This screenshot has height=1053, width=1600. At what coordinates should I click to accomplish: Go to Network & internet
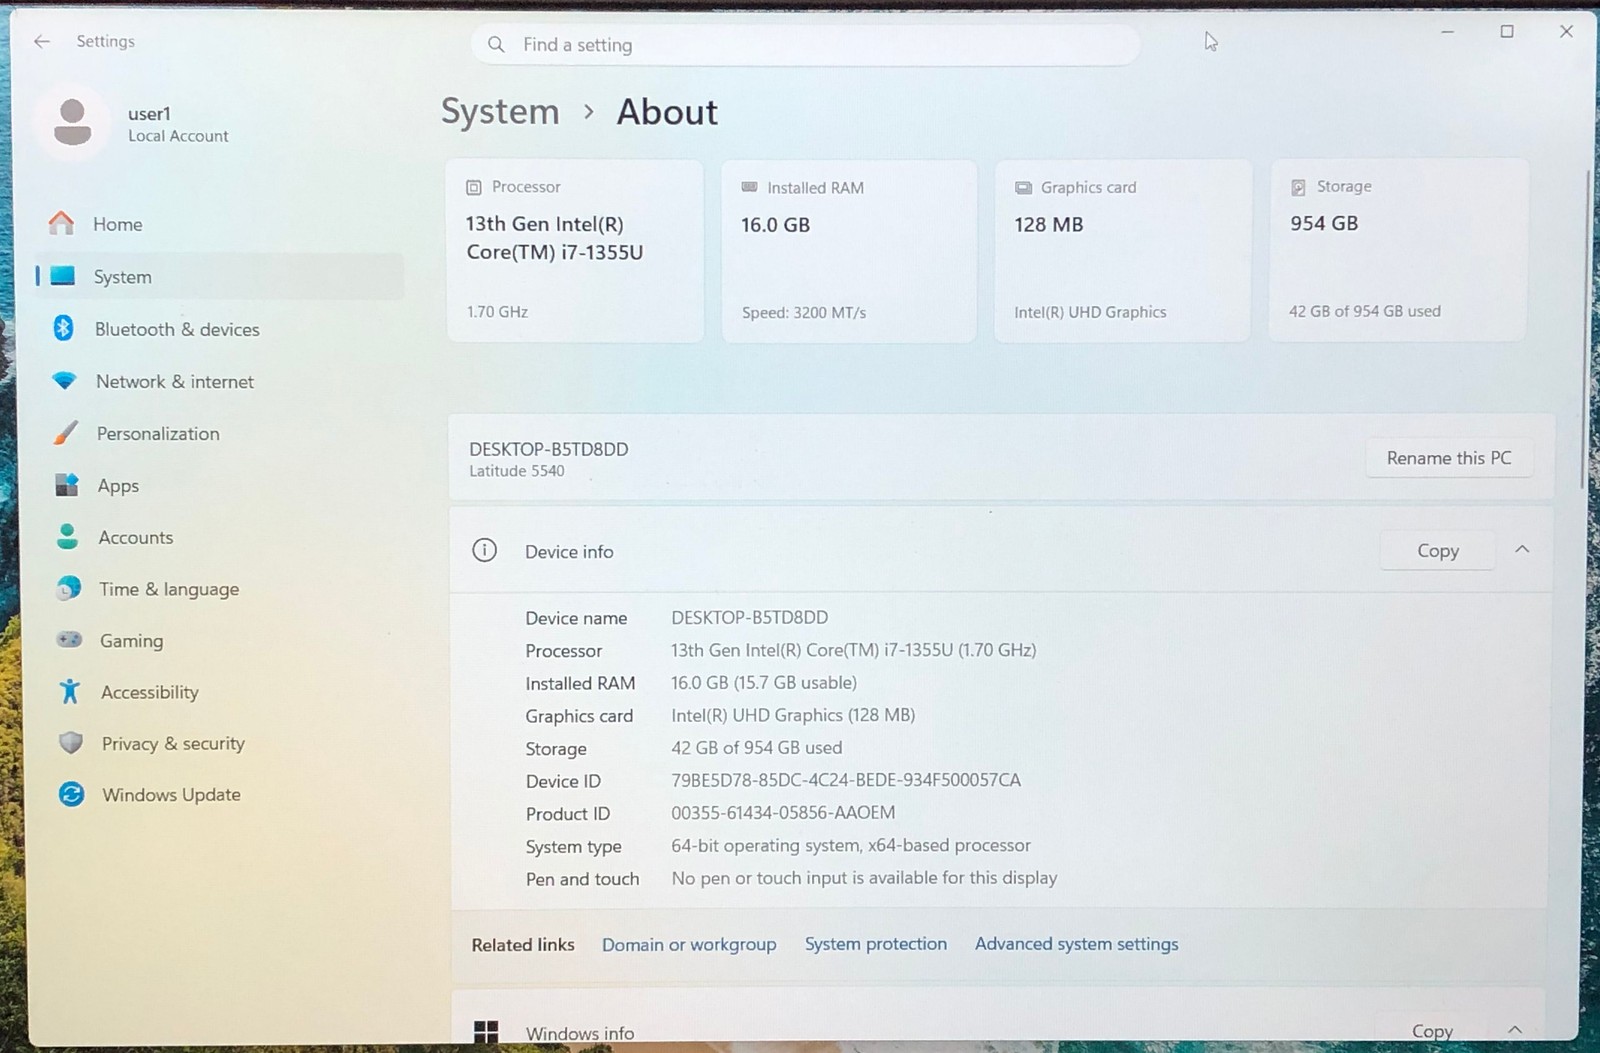(220, 381)
